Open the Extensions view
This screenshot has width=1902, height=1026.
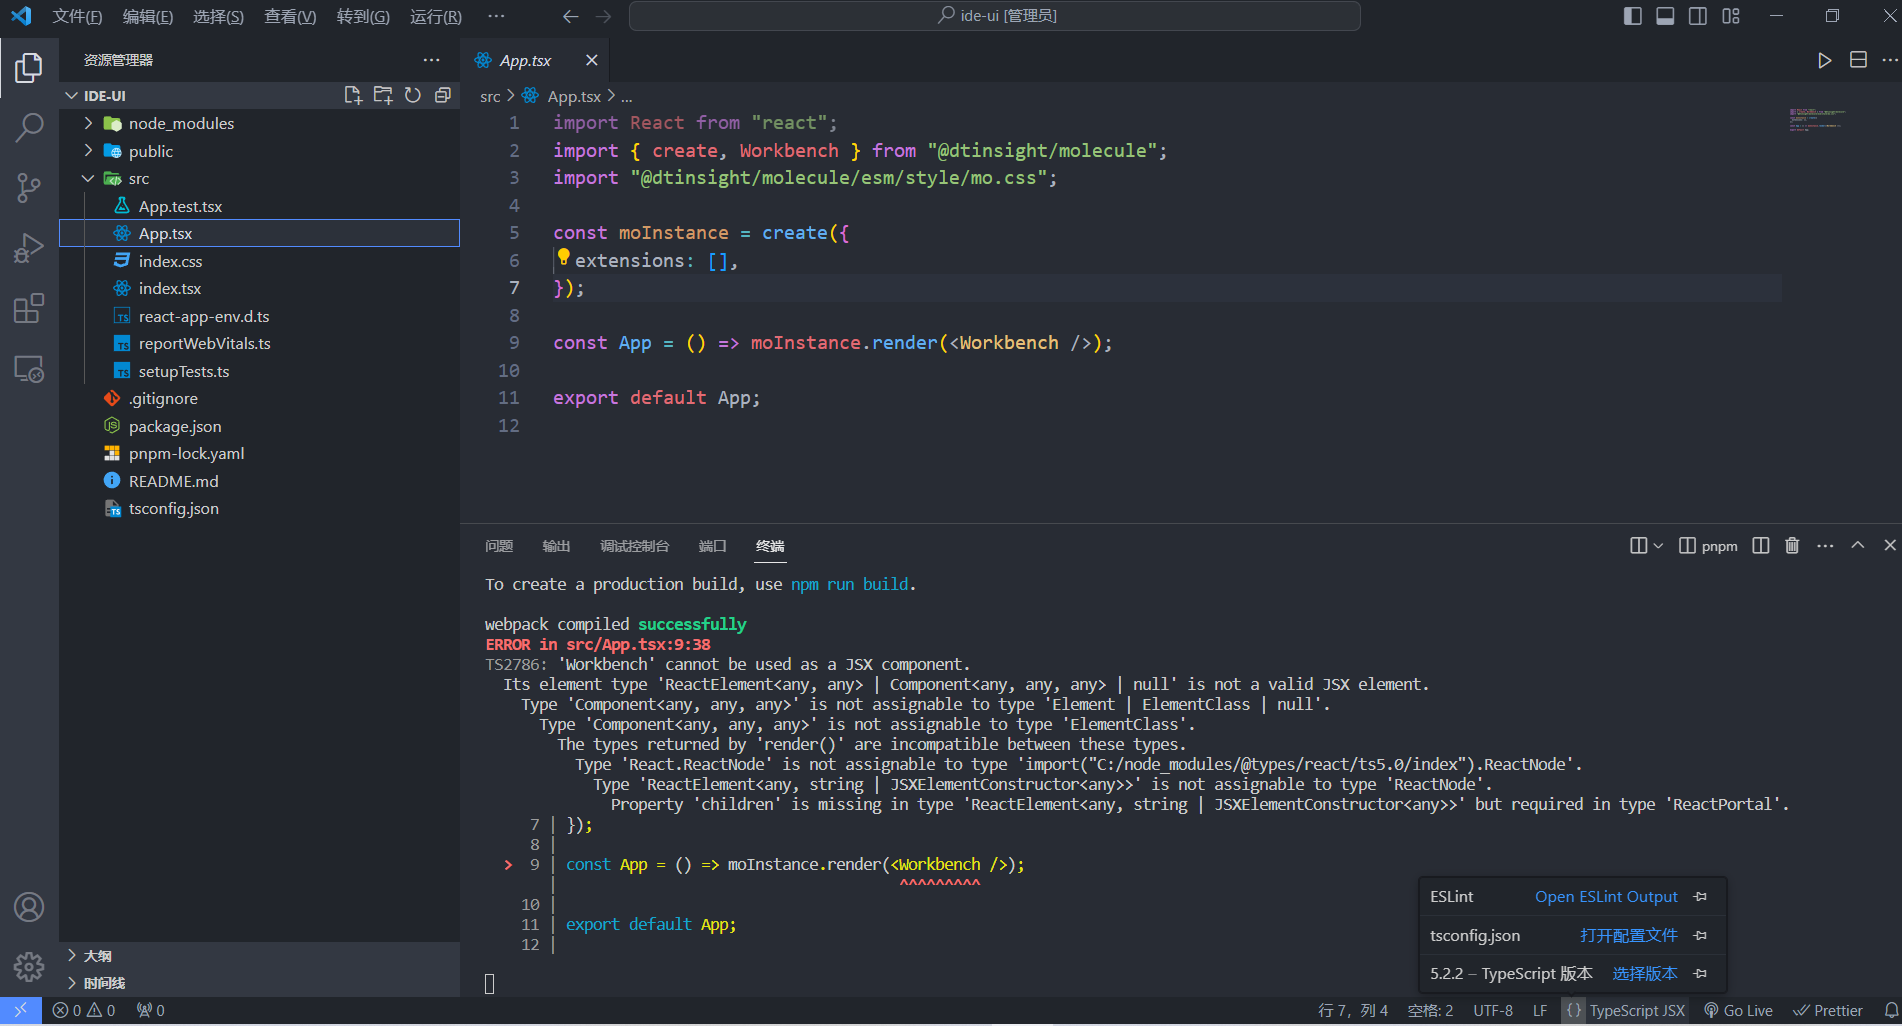click(x=29, y=308)
